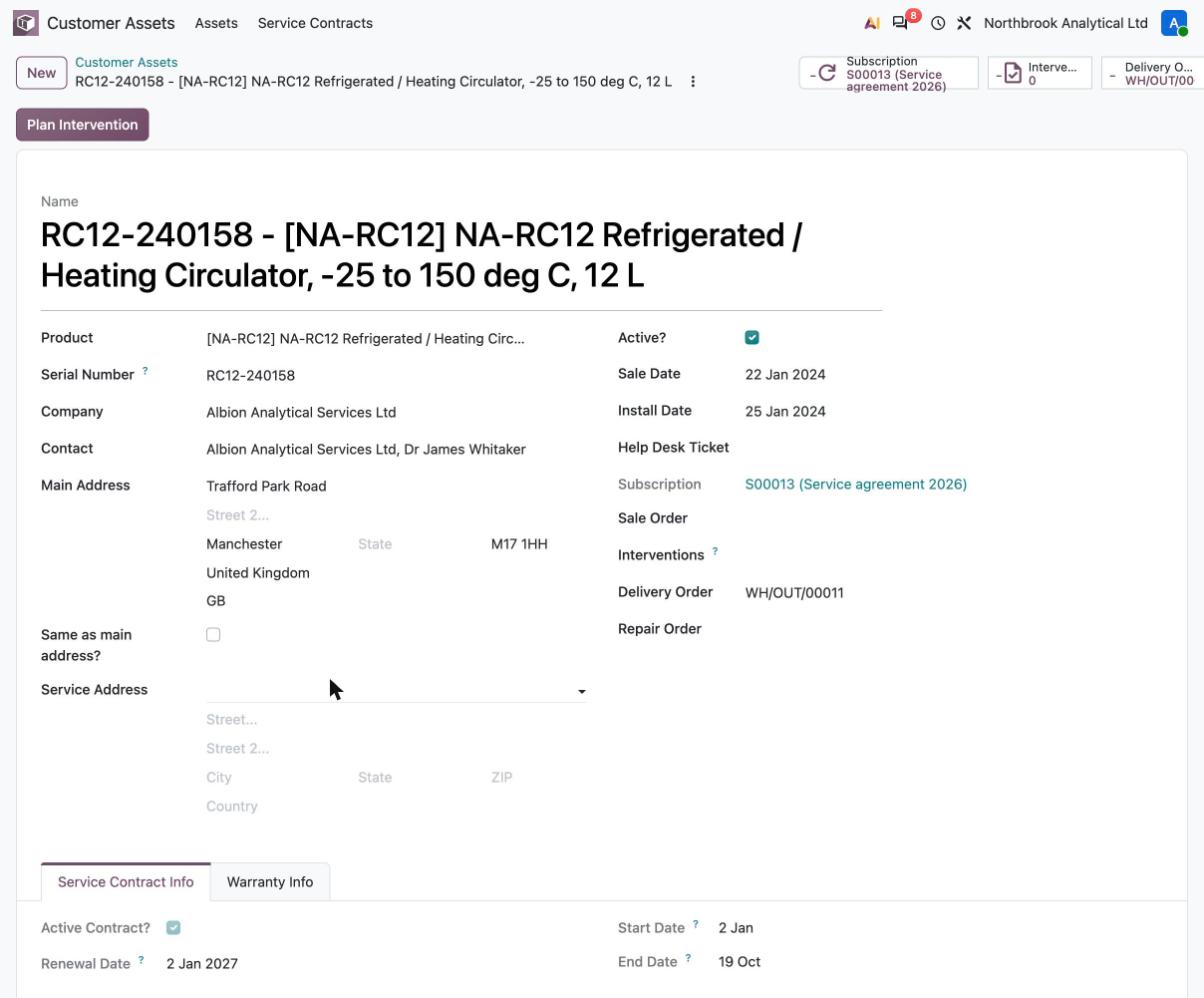Viewport: 1204px width, 998px height.
Task: Open the messages icon with 8 badge
Action: coord(901,23)
